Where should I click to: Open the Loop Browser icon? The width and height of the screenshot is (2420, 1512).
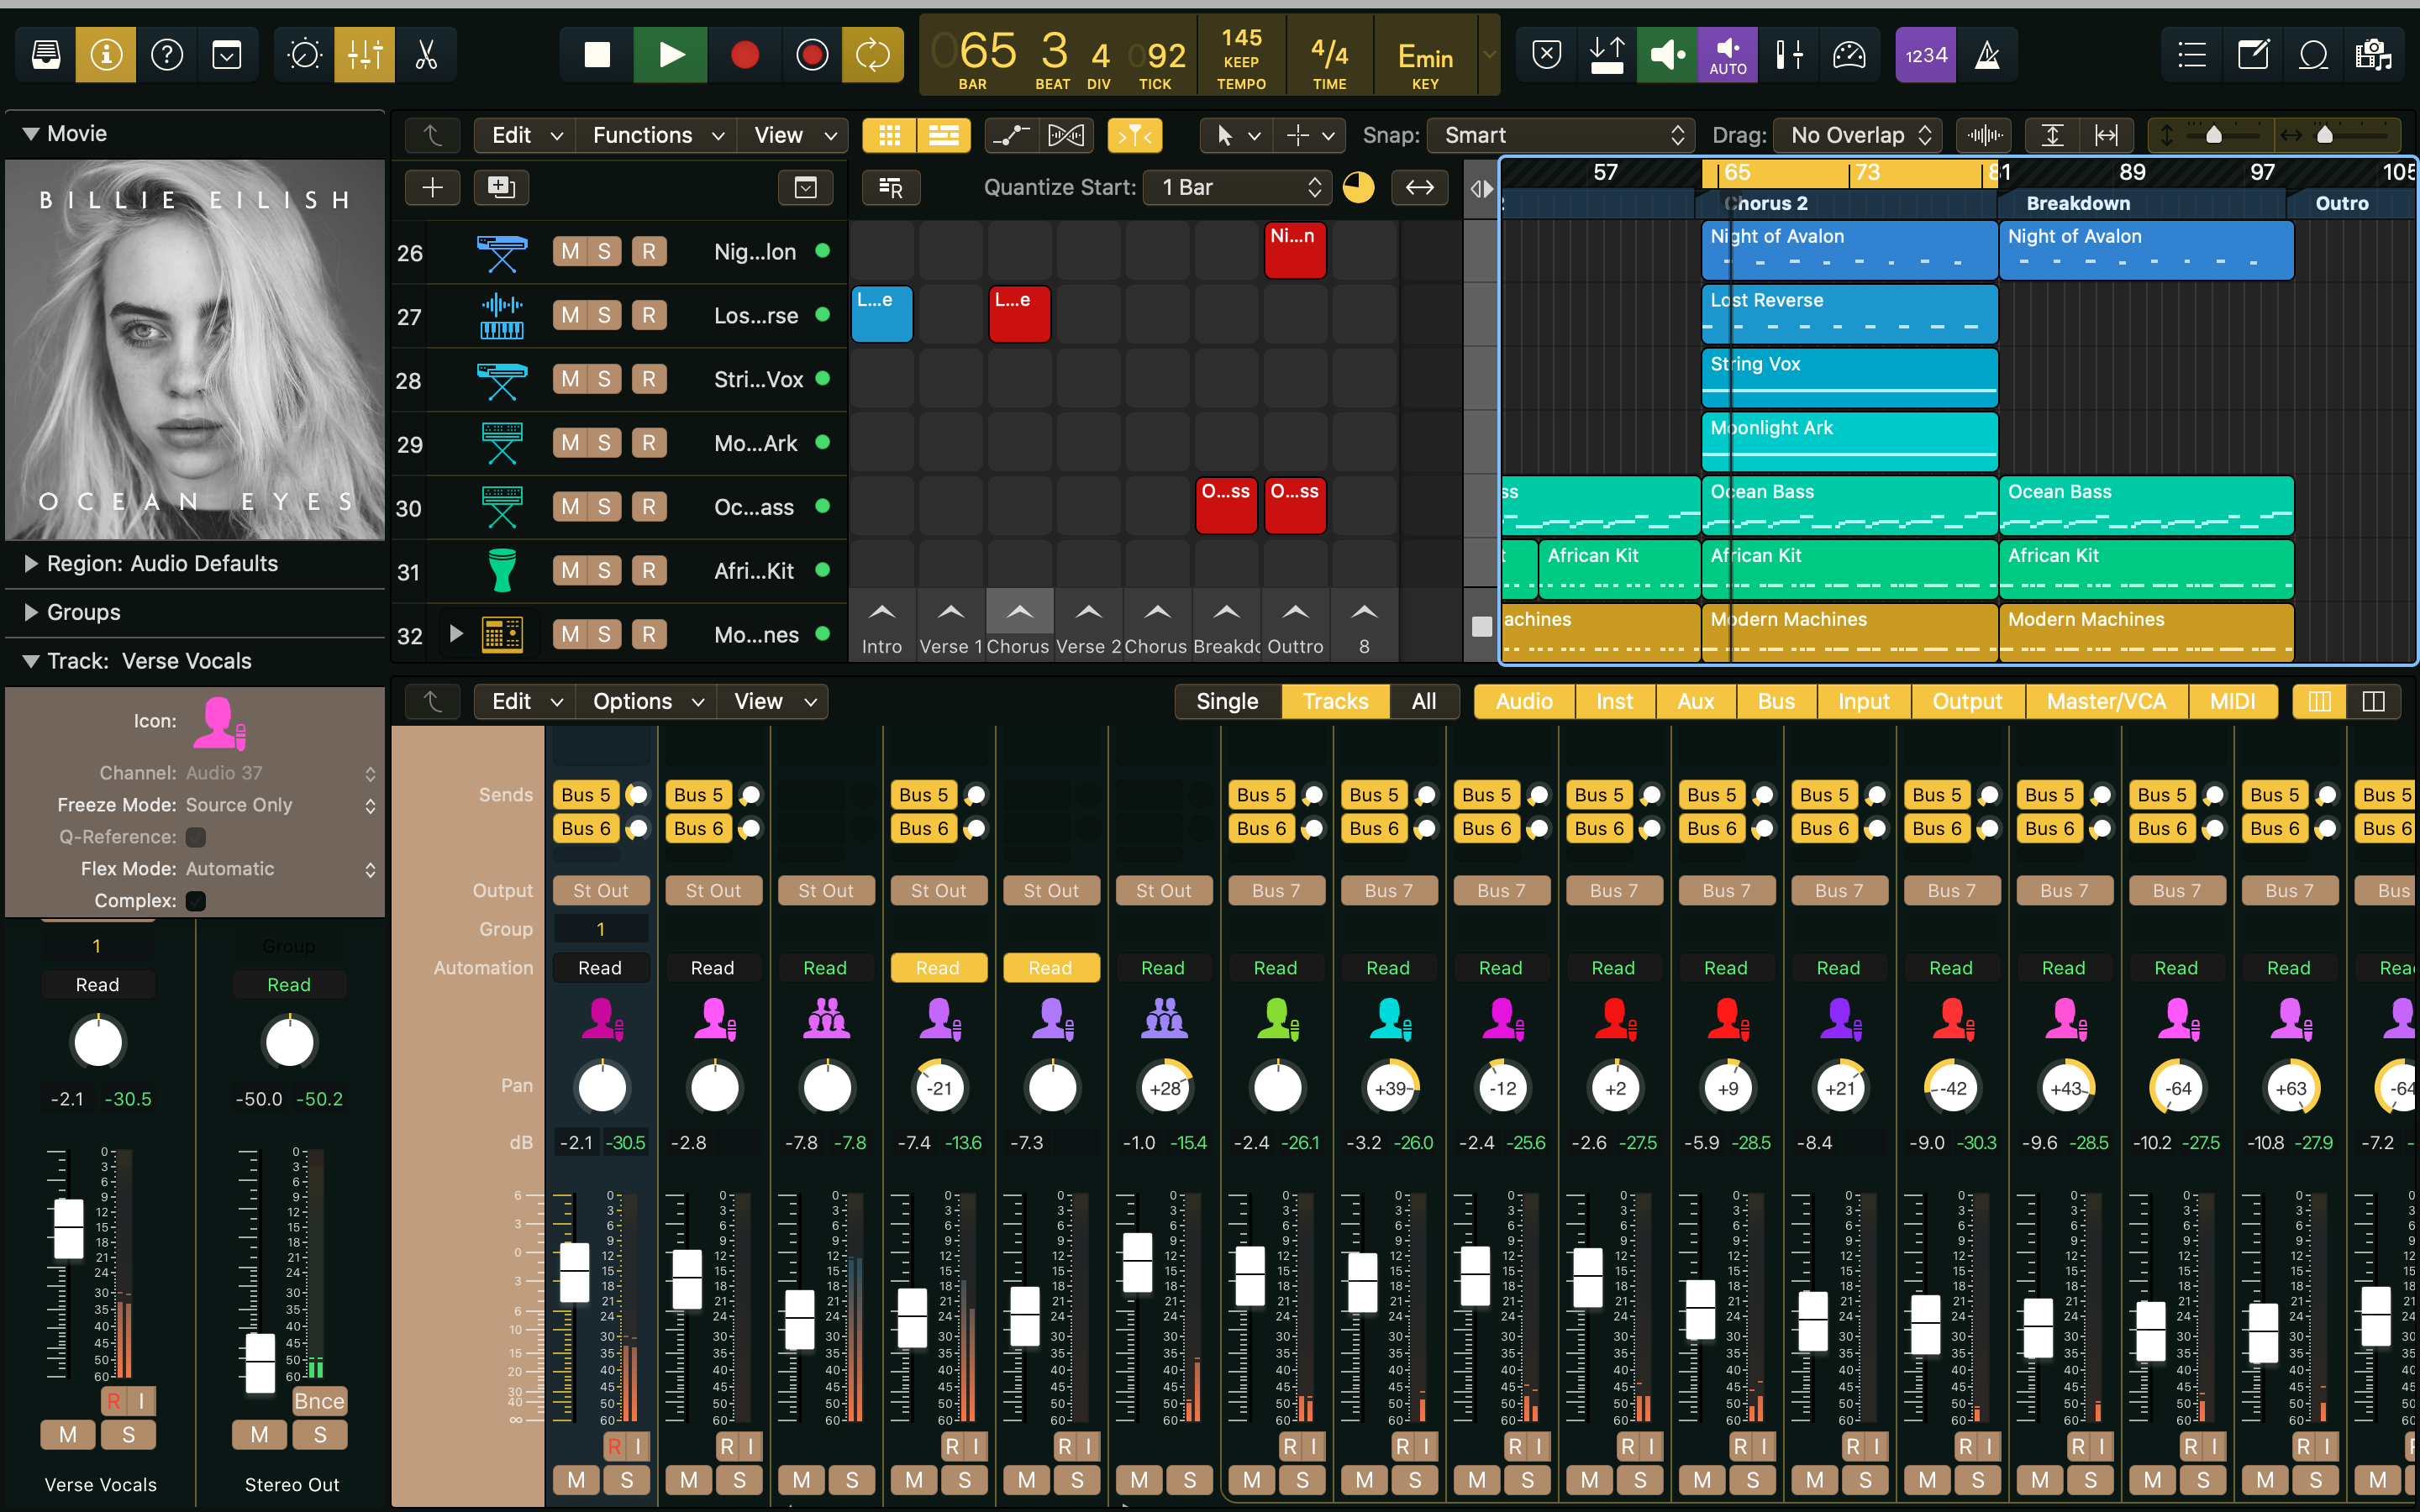point(2313,55)
